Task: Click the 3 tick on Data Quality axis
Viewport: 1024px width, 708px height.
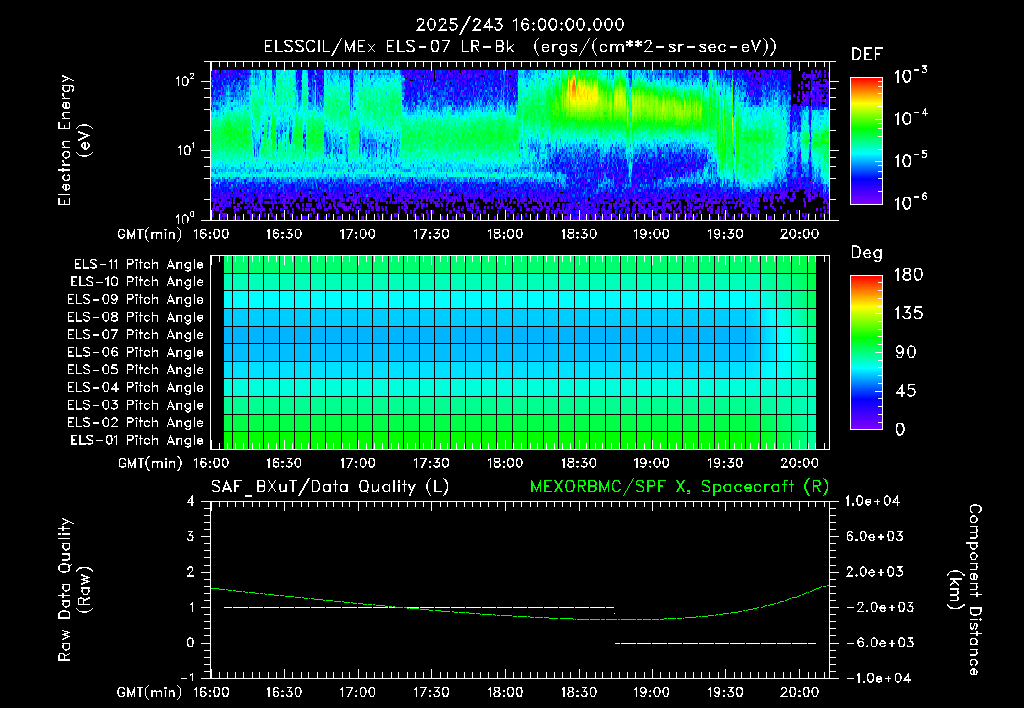Action: pyautogui.click(x=191, y=536)
